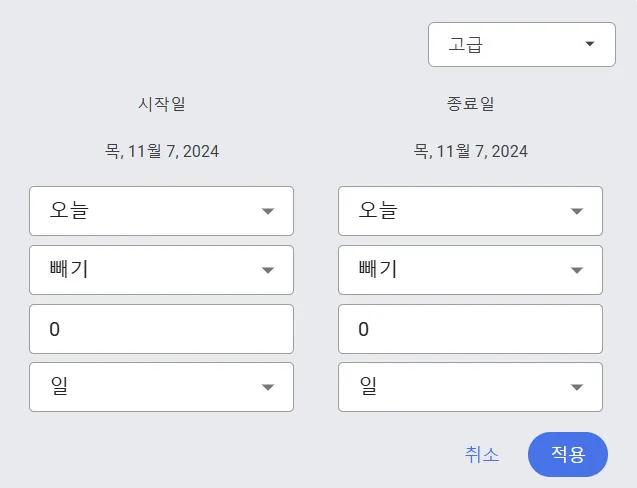Click the end date text under 종료일
The width and height of the screenshot is (637, 488).
tap(471, 152)
